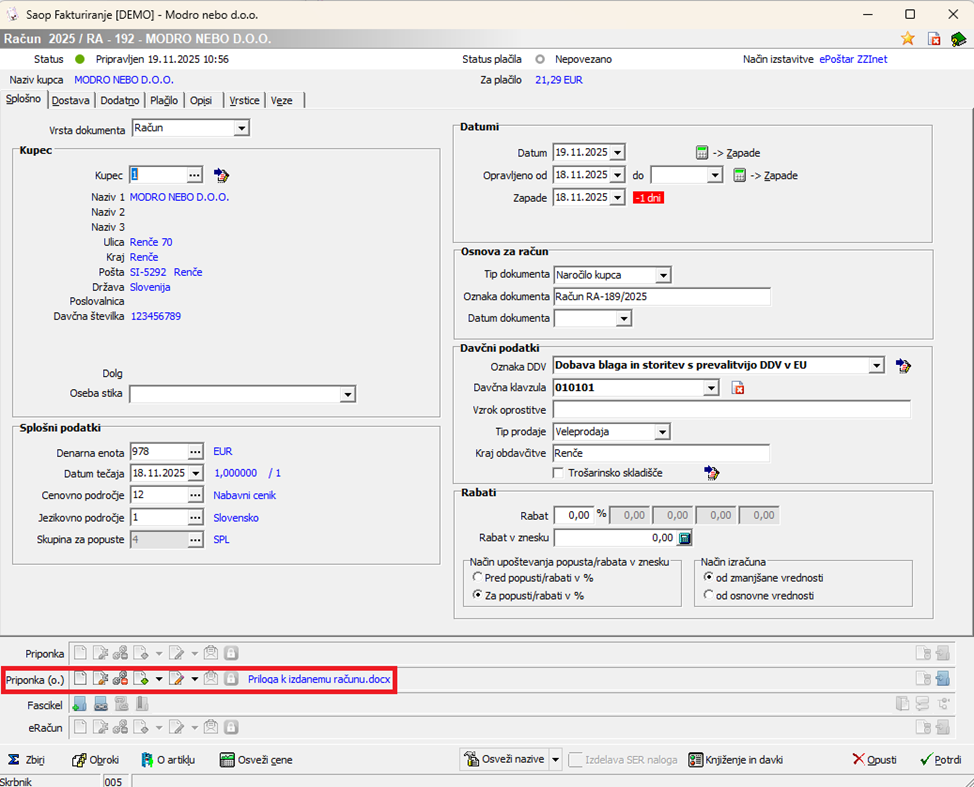Open the Opisi tab

(201, 101)
